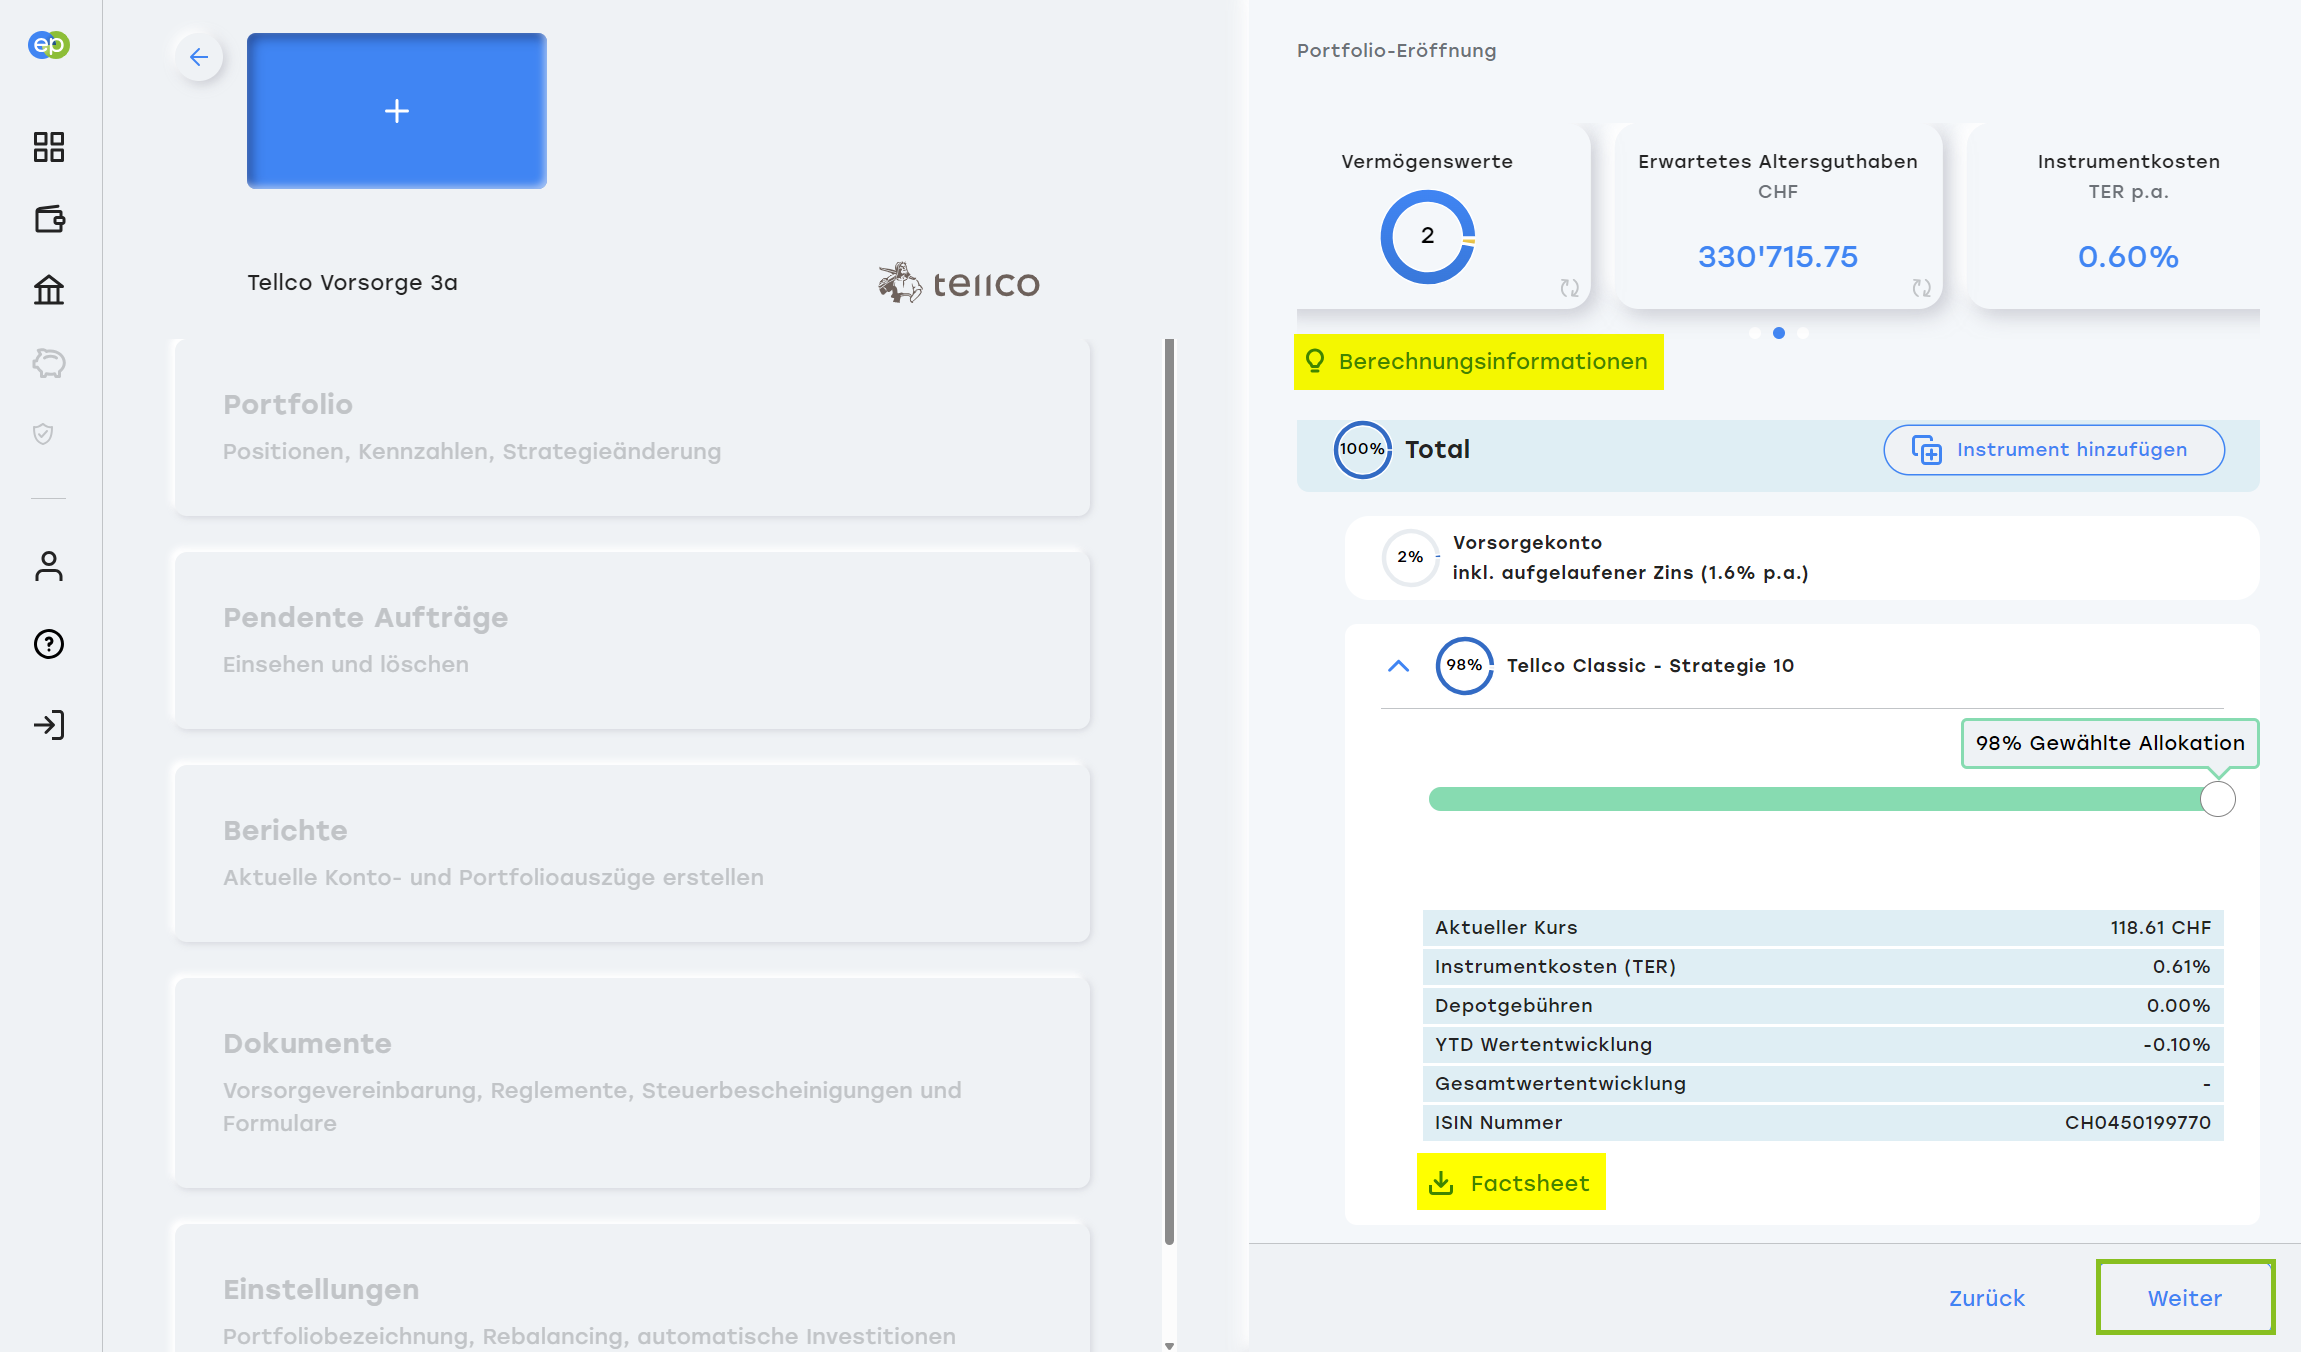Click the Gesamtwertentwicklung row

click(1823, 1084)
